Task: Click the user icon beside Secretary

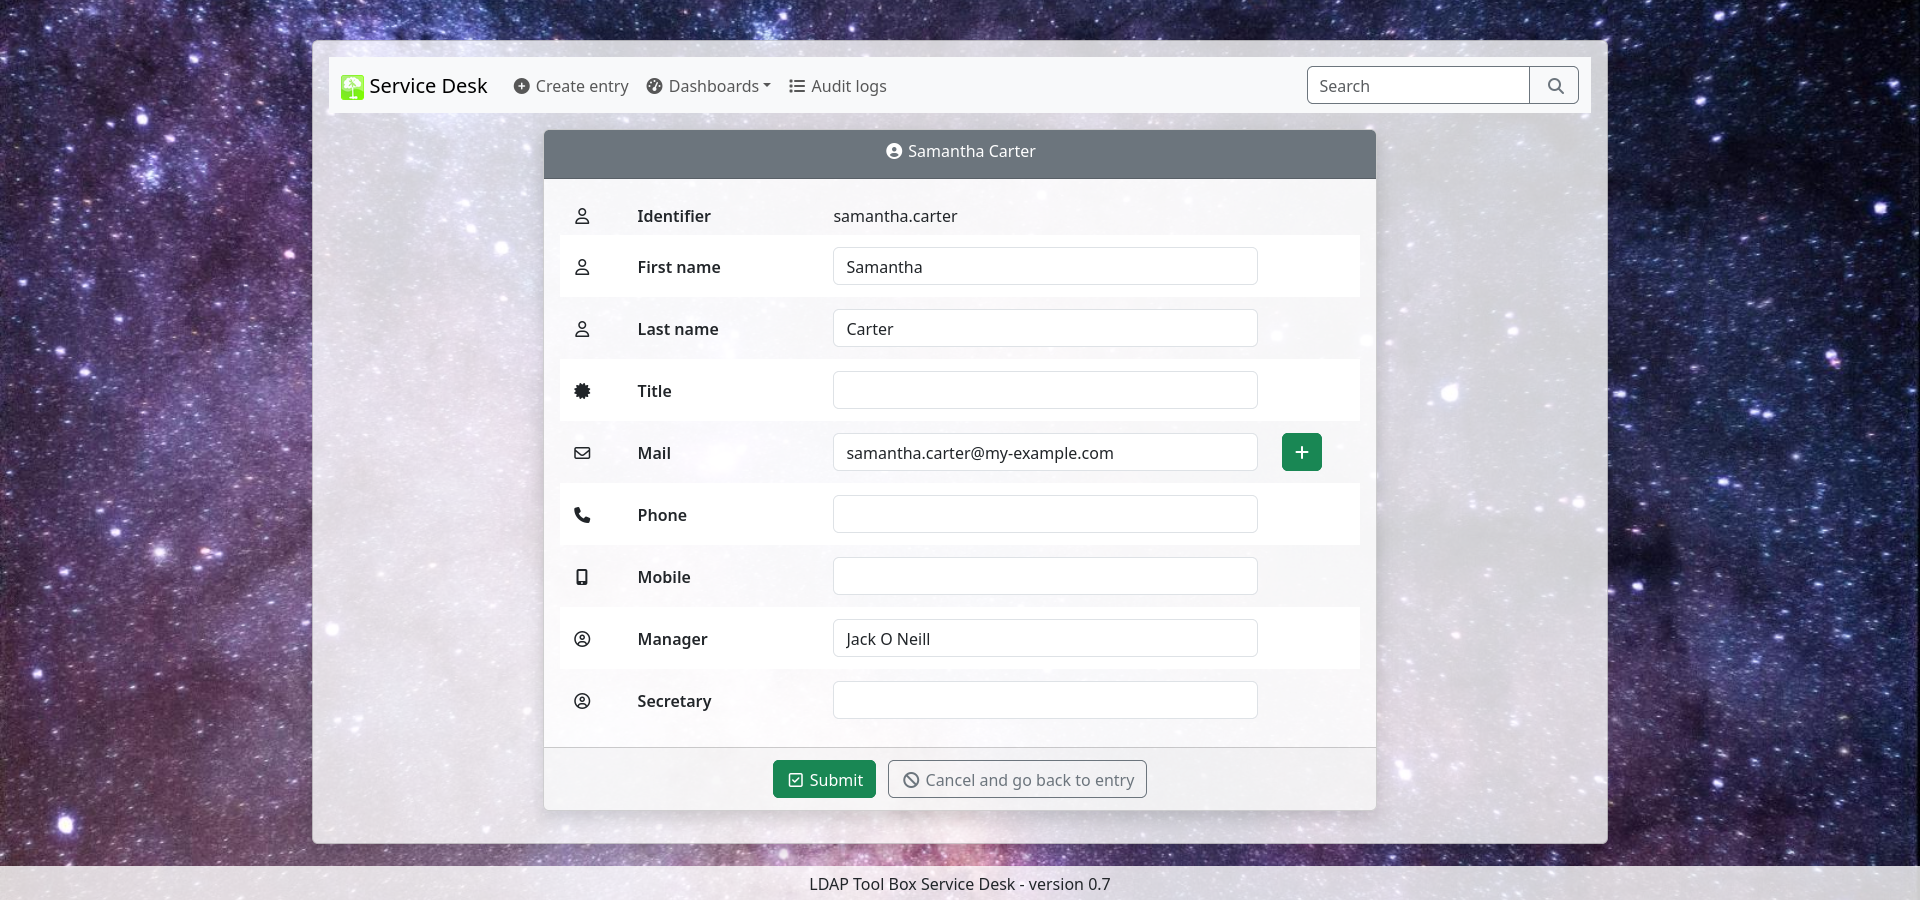Action: pyautogui.click(x=582, y=701)
